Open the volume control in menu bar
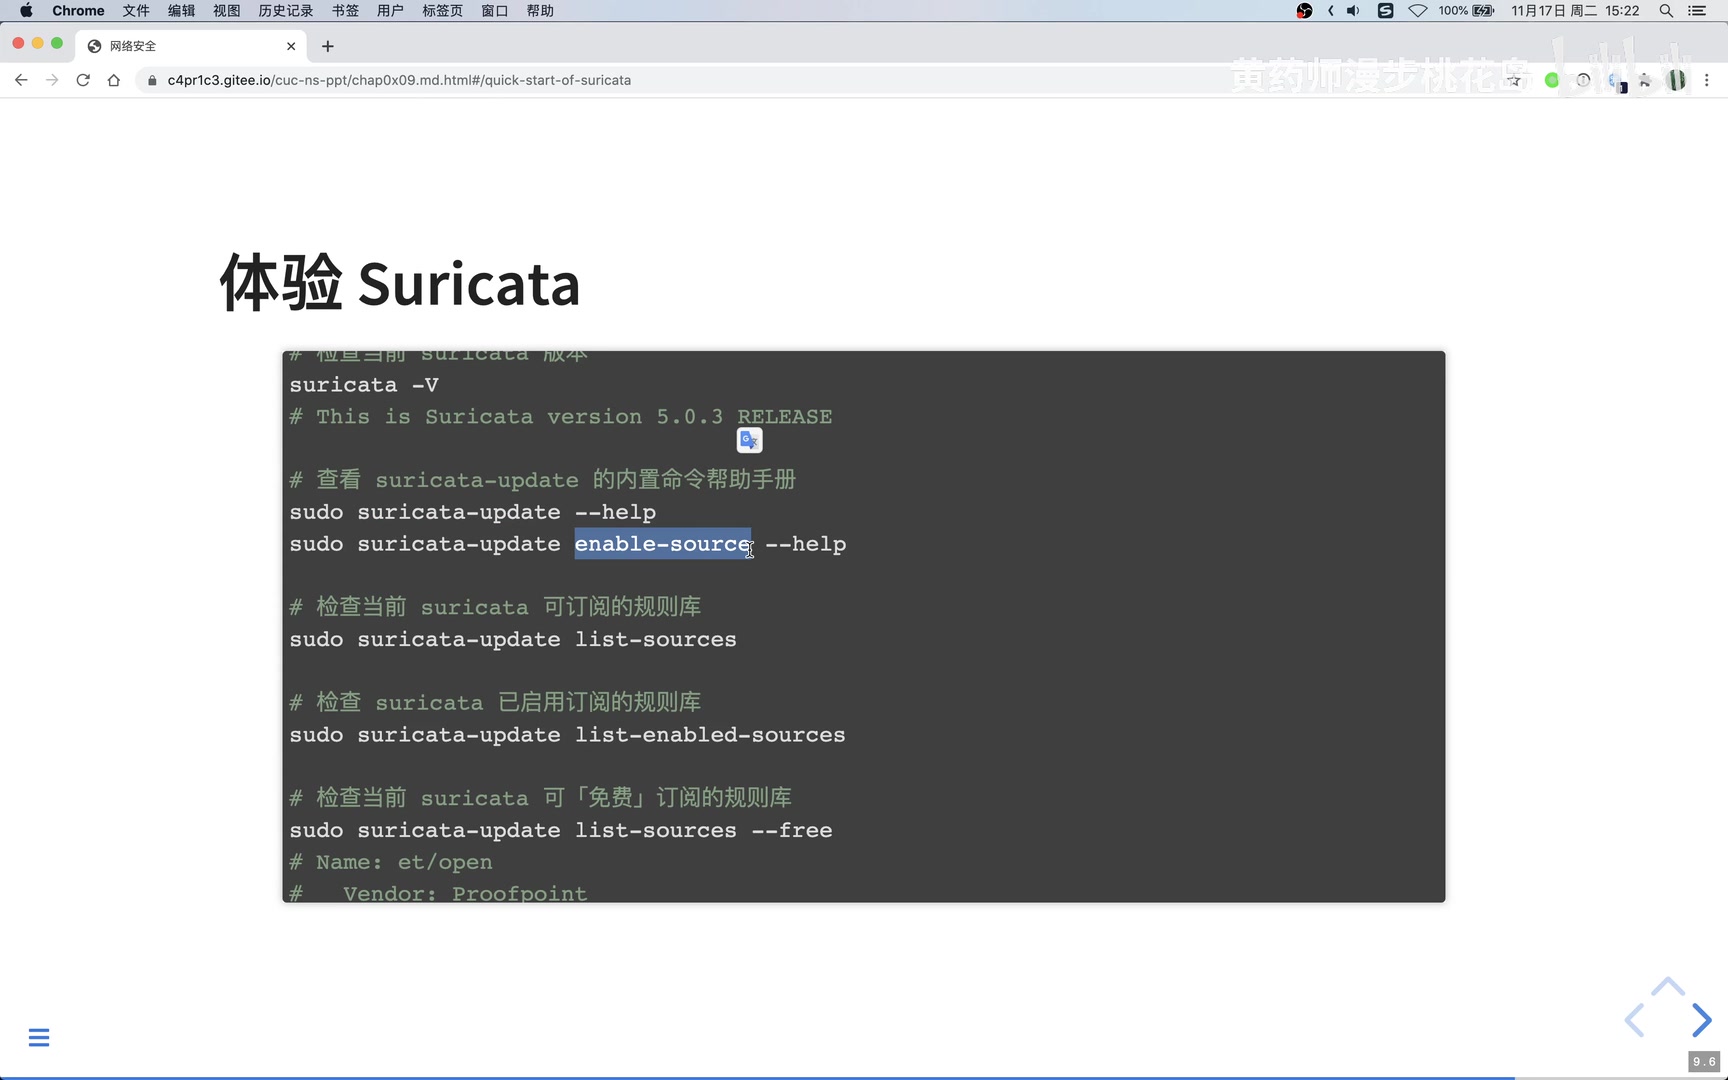Viewport: 1728px width, 1080px height. point(1353,11)
